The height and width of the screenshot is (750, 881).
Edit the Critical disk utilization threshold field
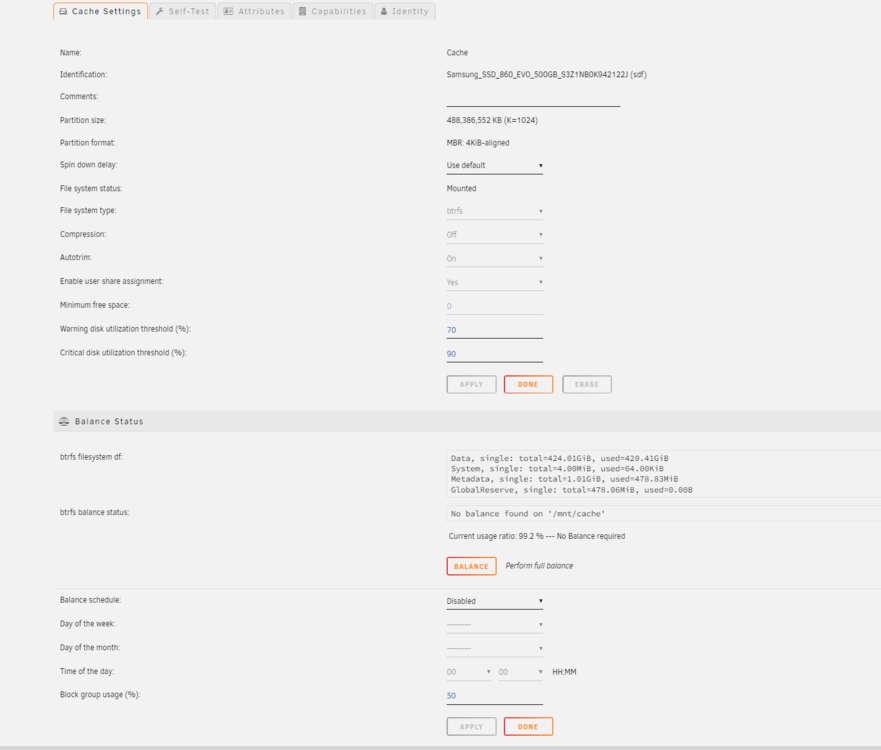(x=494, y=354)
